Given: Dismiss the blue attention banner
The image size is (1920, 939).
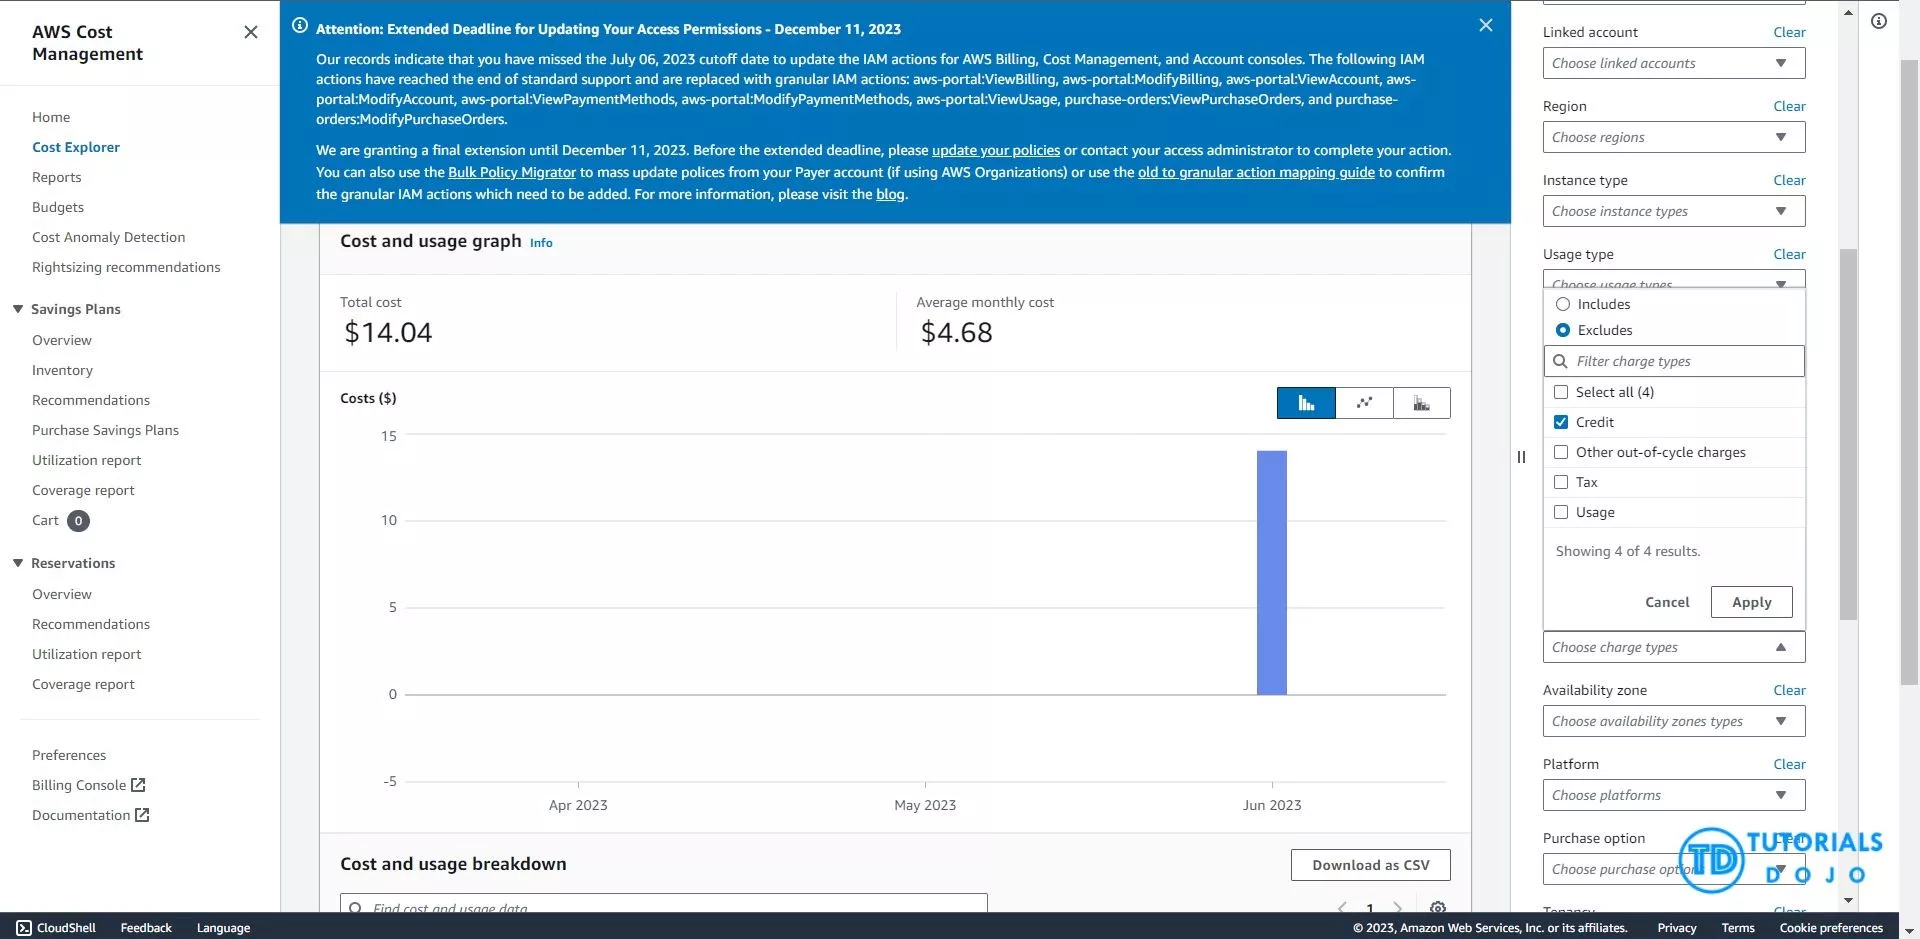Looking at the screenshot, I should (1486, 25).
